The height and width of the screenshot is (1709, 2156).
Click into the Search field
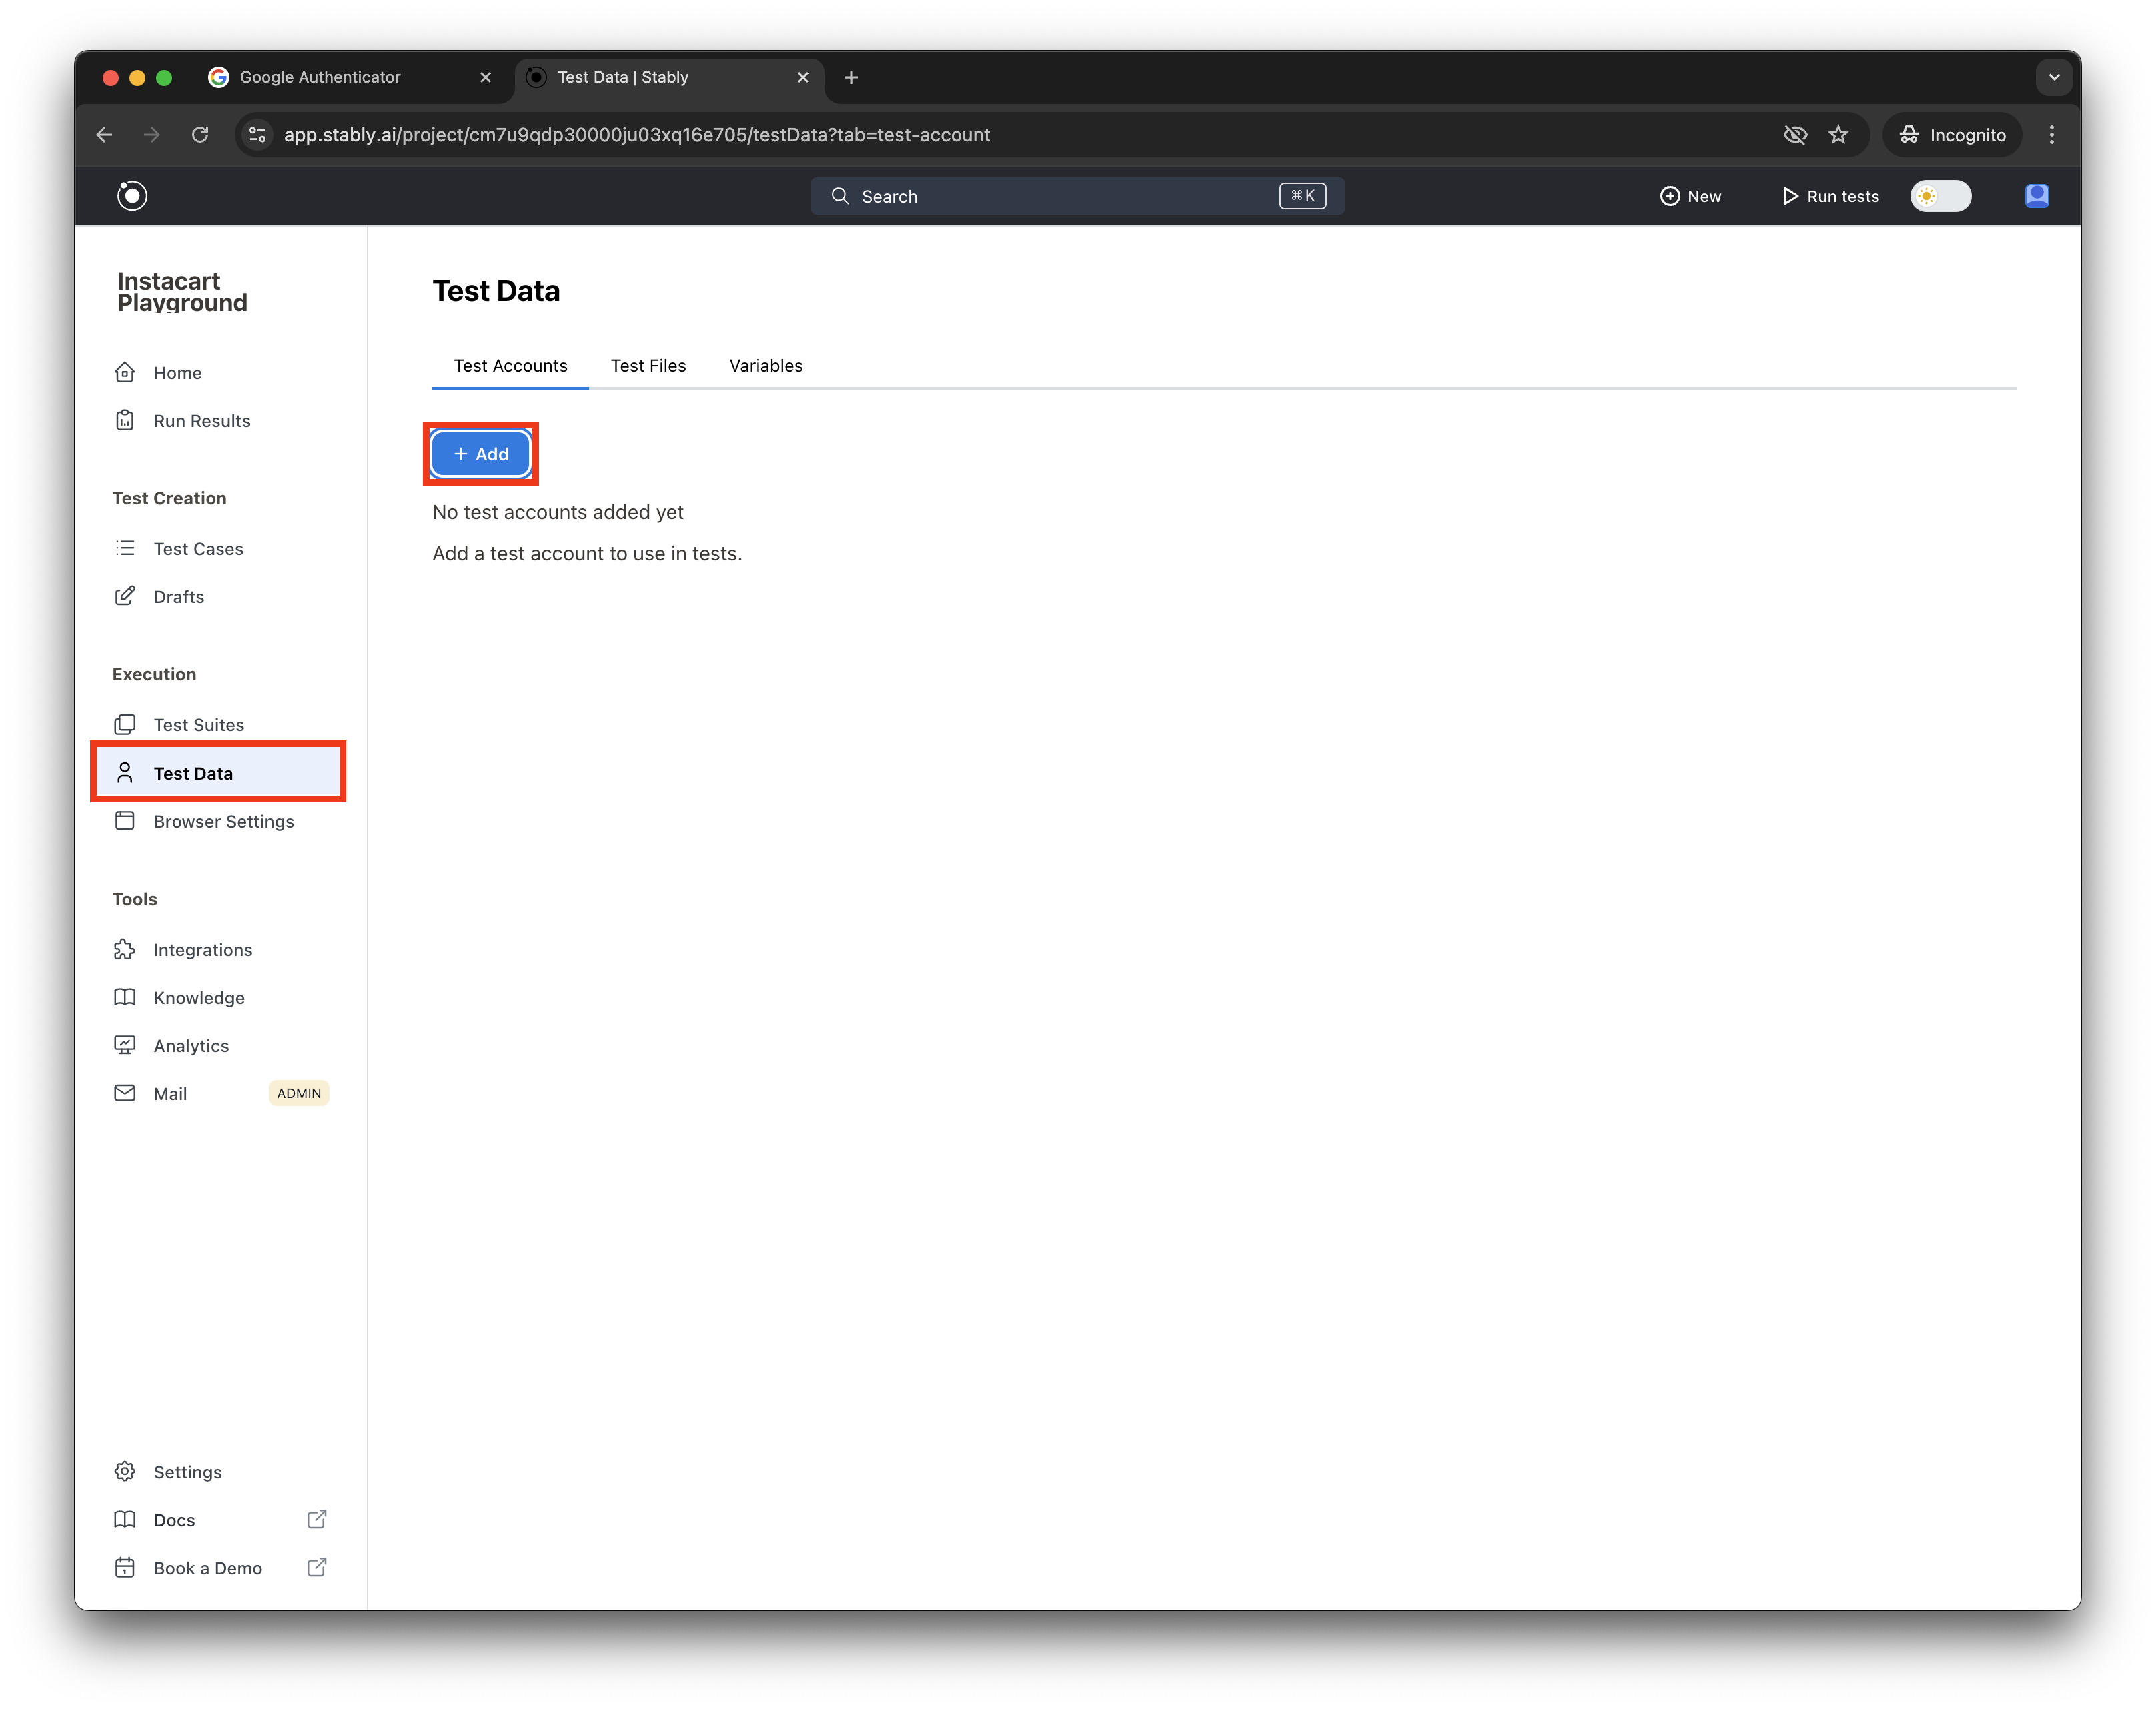[1060, 196]
